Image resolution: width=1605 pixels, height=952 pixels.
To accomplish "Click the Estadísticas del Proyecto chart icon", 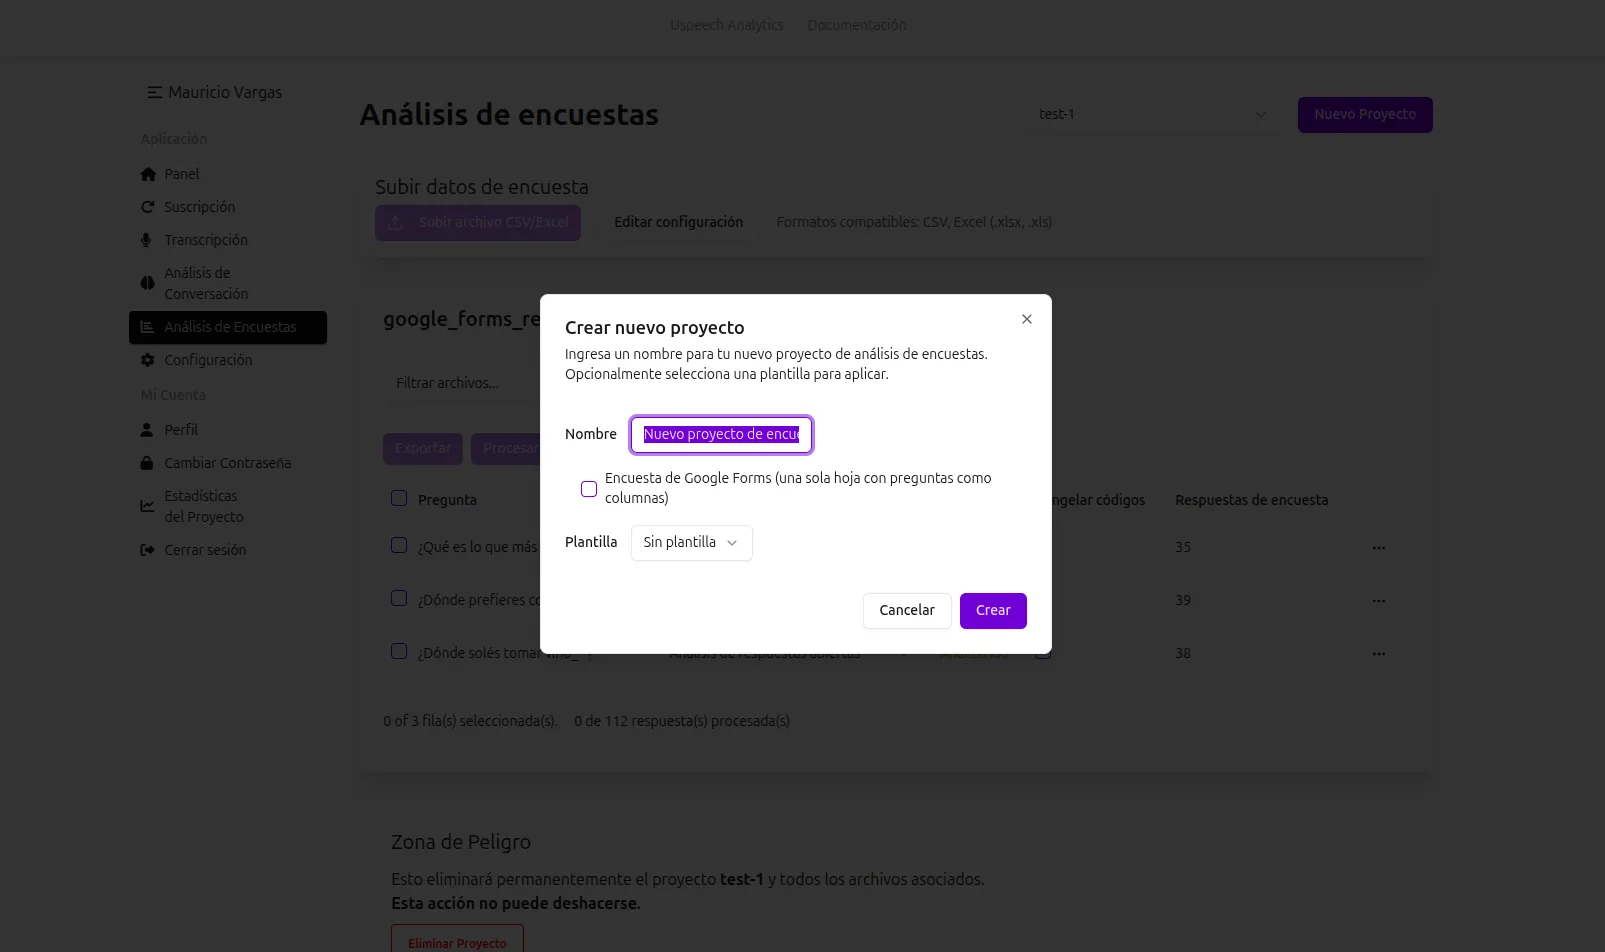I will (146, 506).
